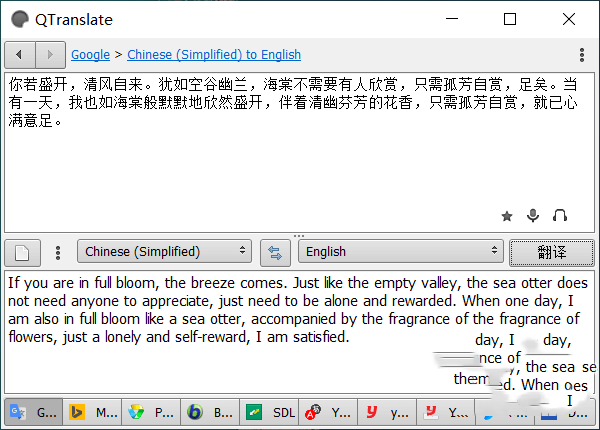Go back with the left arrow button

coord(20,55)
